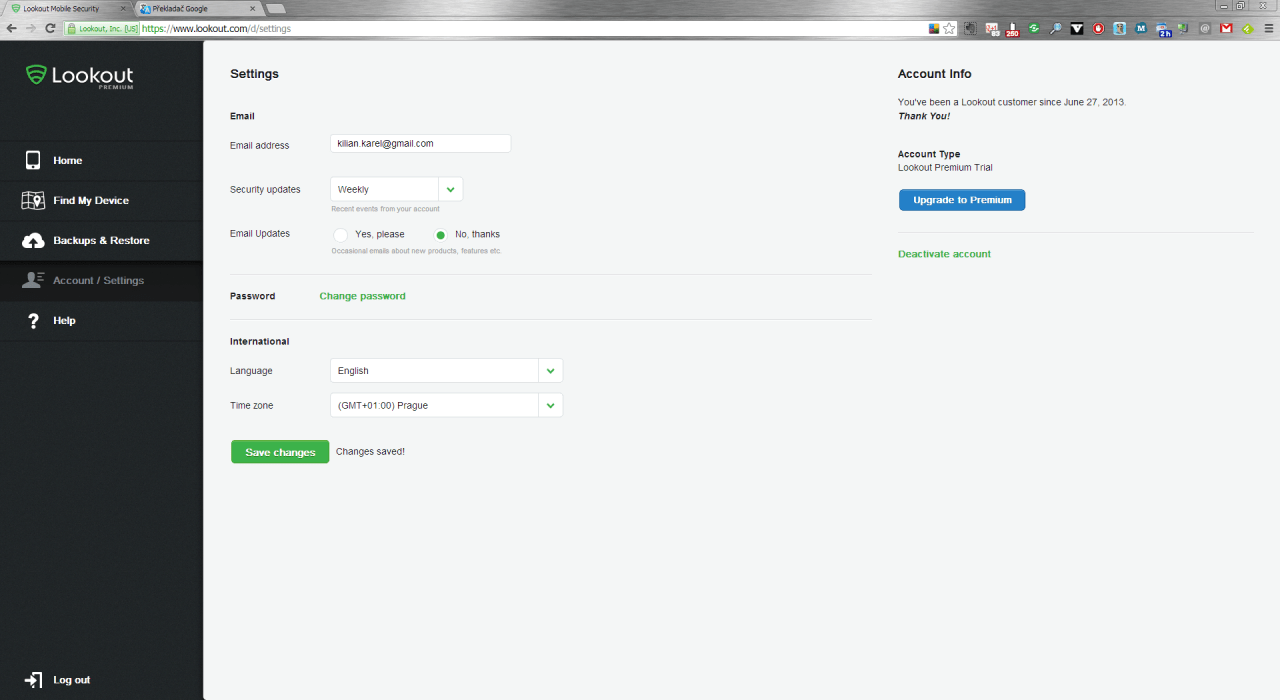This screenshot has height=700, width=1280.
Task: Go to Find My Device page
Action: coord(101,200)
